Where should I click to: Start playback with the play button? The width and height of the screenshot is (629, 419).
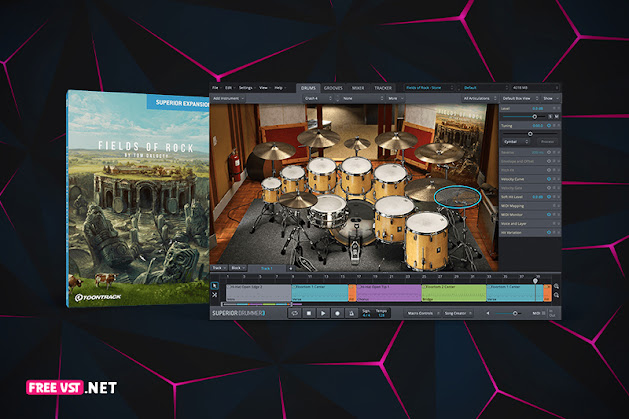[x=323, y=313]
